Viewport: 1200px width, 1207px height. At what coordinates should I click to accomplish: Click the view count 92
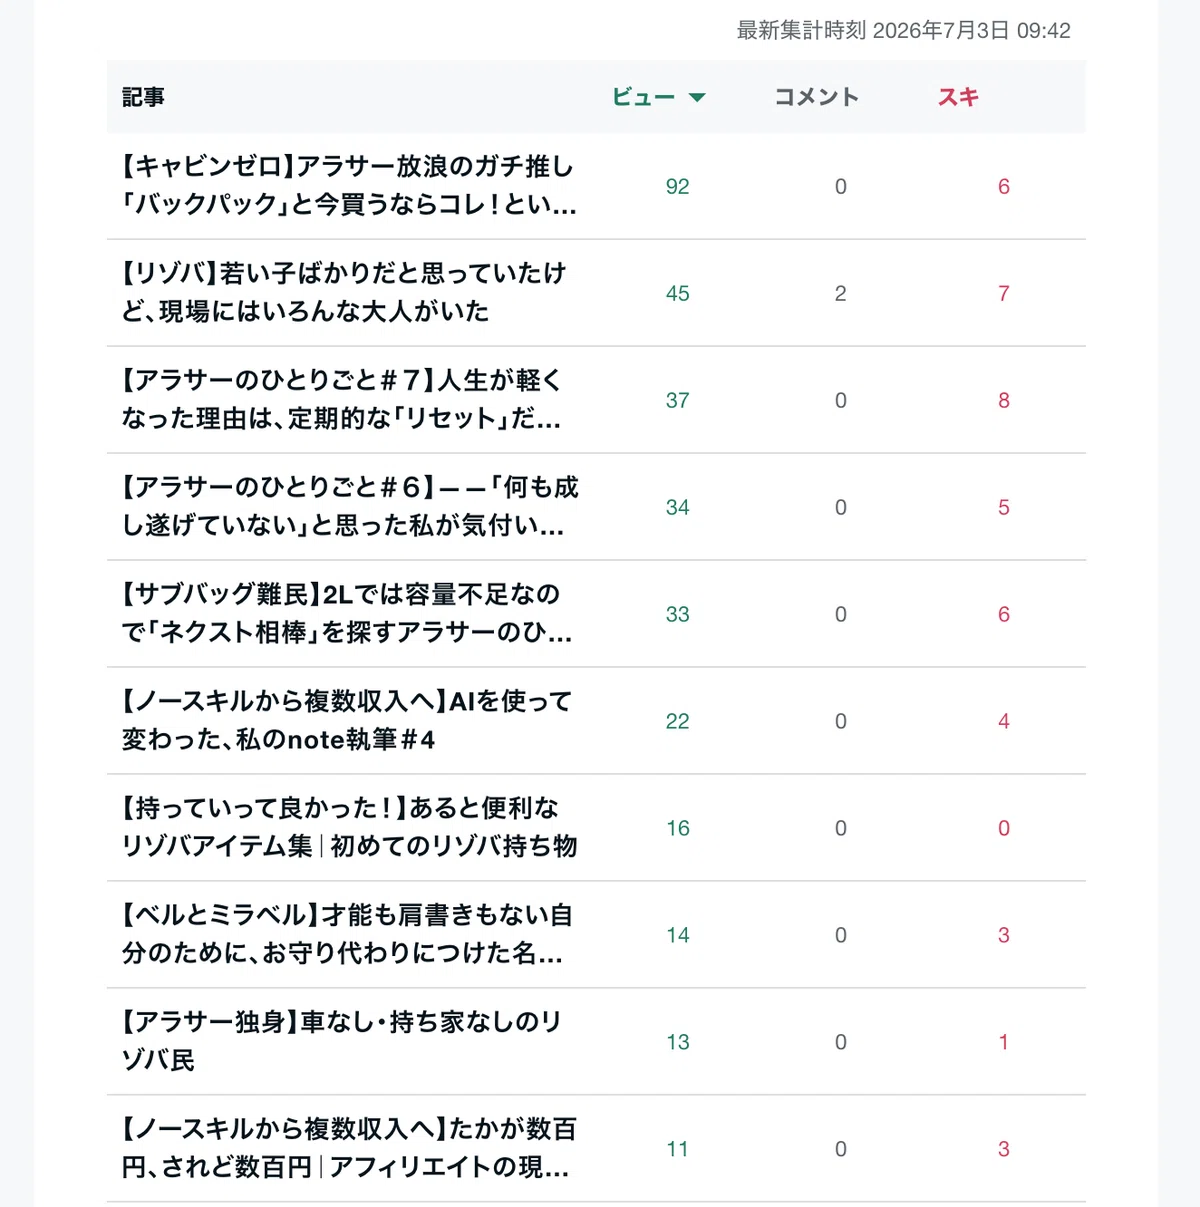pos(678,186)
